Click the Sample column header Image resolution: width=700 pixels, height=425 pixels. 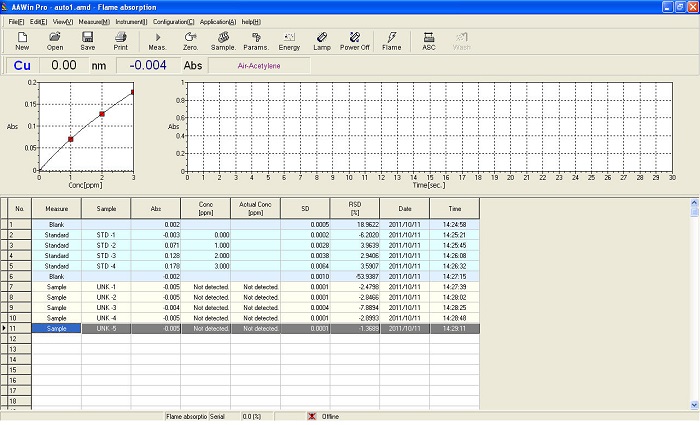[106, 208]
